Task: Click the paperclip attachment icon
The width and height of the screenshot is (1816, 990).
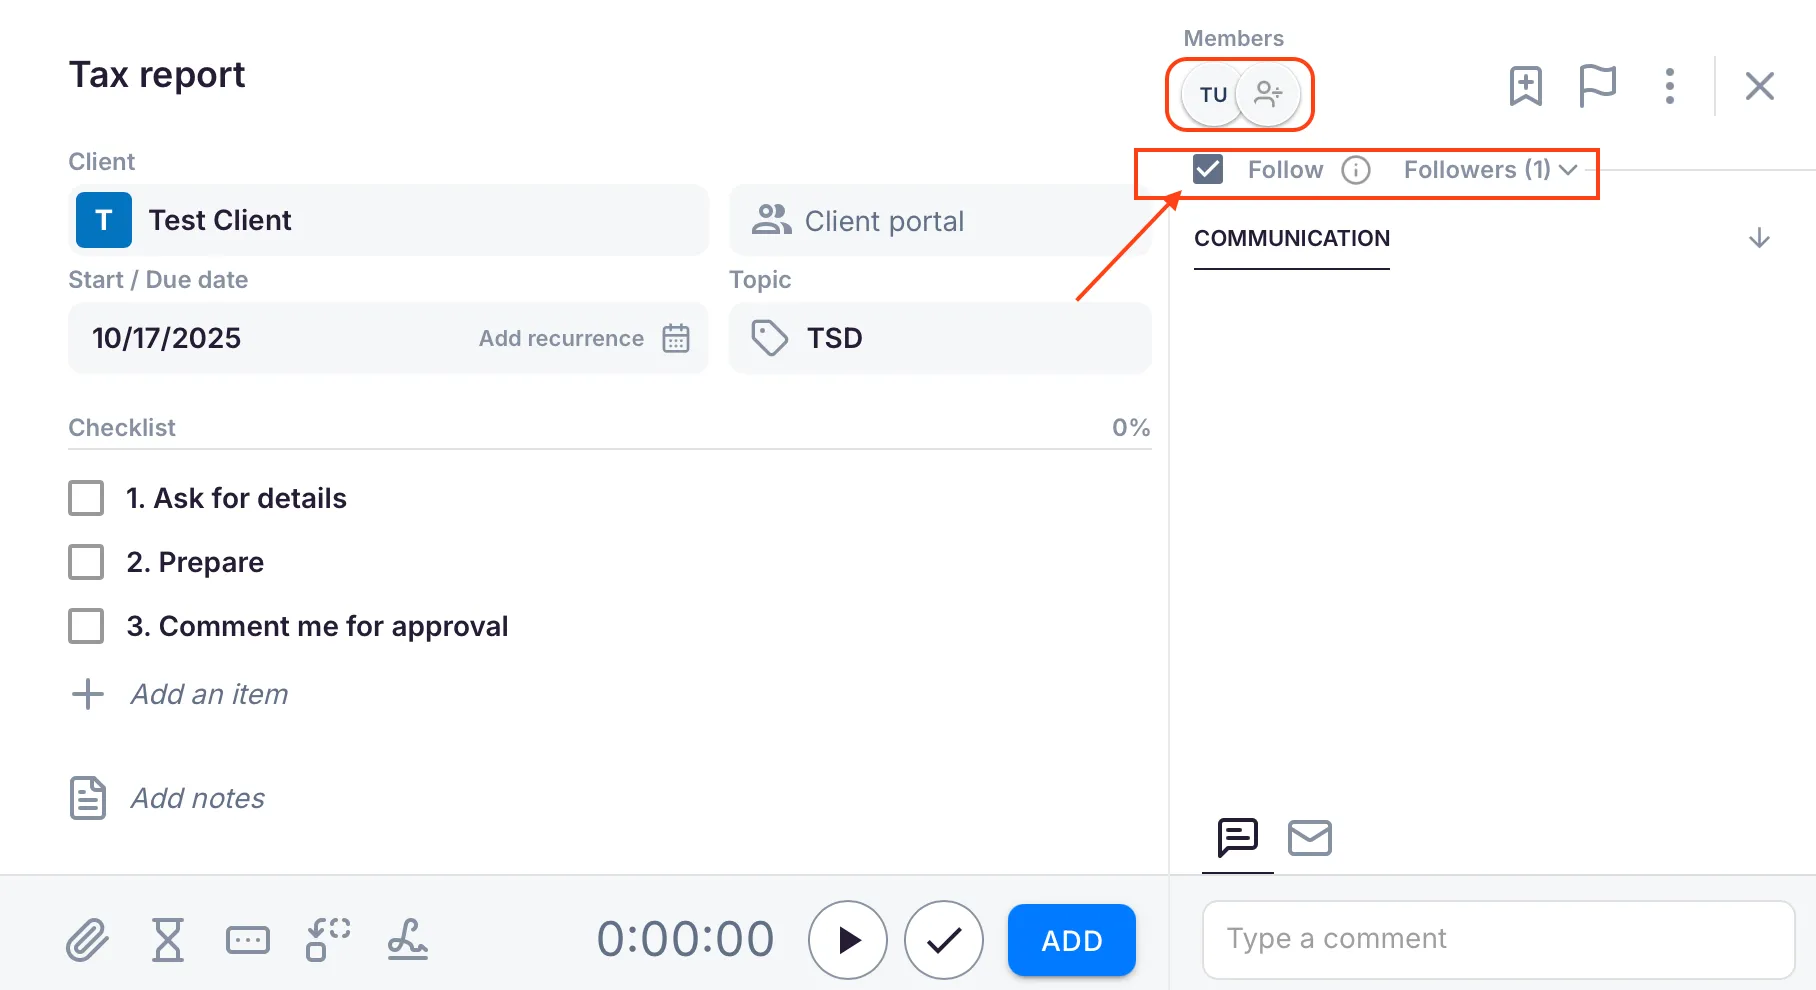Action: (87, 940)
